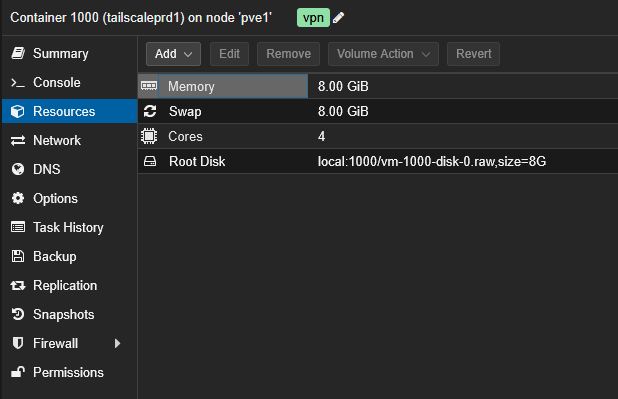The width and height of the screenshot is (618, 399).
Task: Open the DNS configuration
Action: (70, 169)
